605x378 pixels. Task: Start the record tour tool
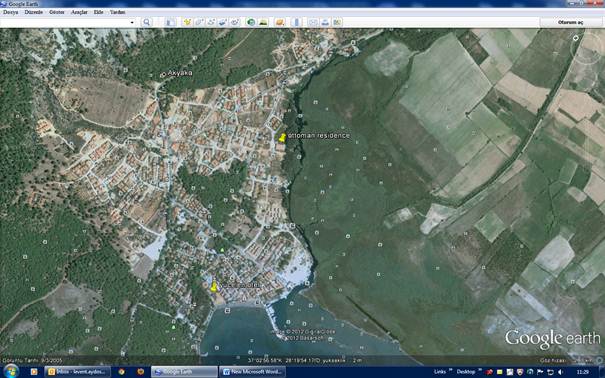tap(235, 22)
